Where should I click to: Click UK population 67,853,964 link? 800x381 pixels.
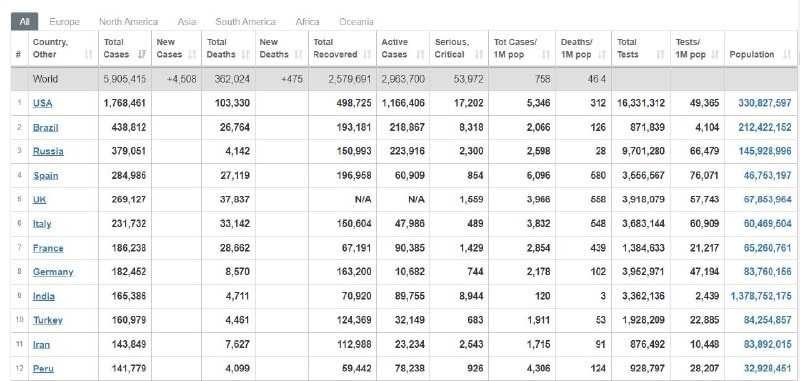768,199
